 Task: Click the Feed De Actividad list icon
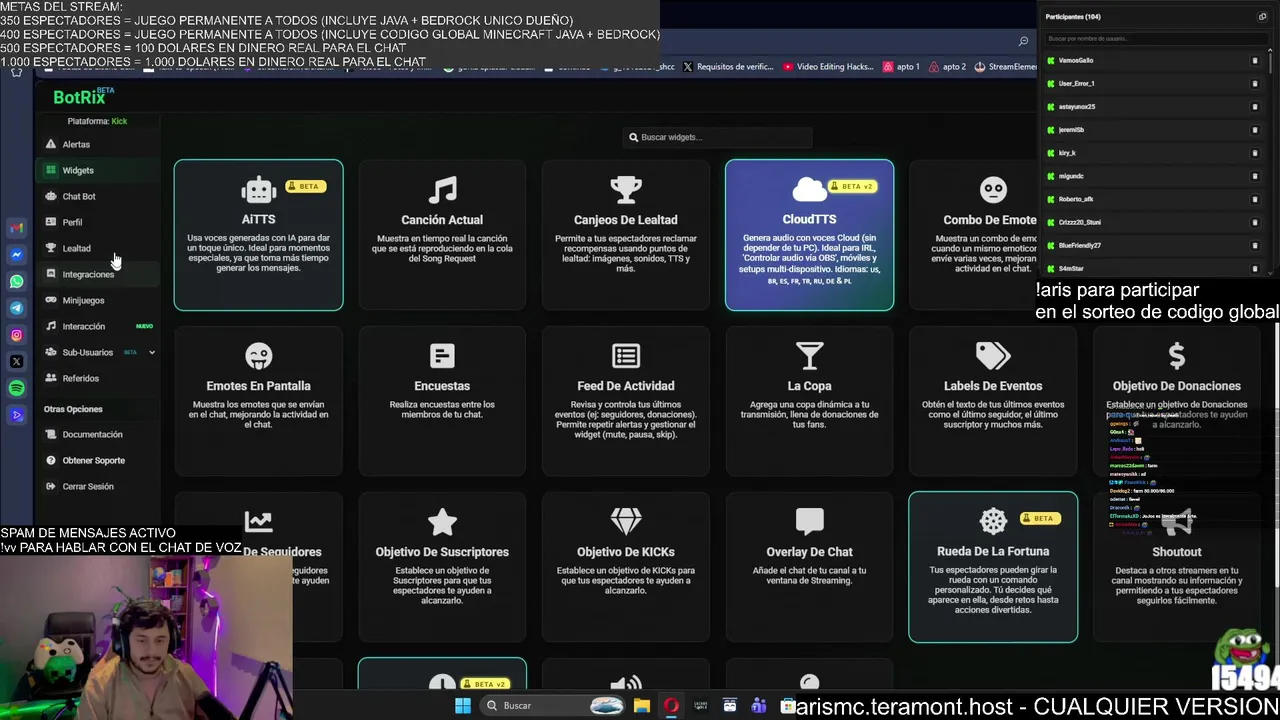[x=626, y=355]
